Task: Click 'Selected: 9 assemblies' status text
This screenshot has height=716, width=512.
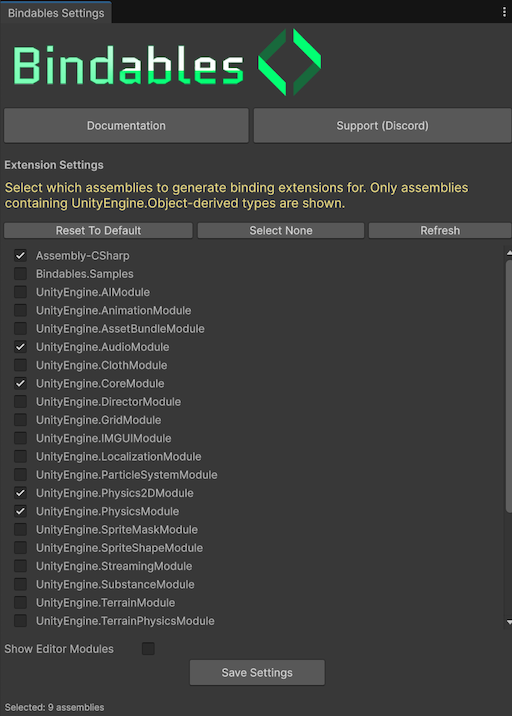Action: pyautogui.click(x=54, y=707)
